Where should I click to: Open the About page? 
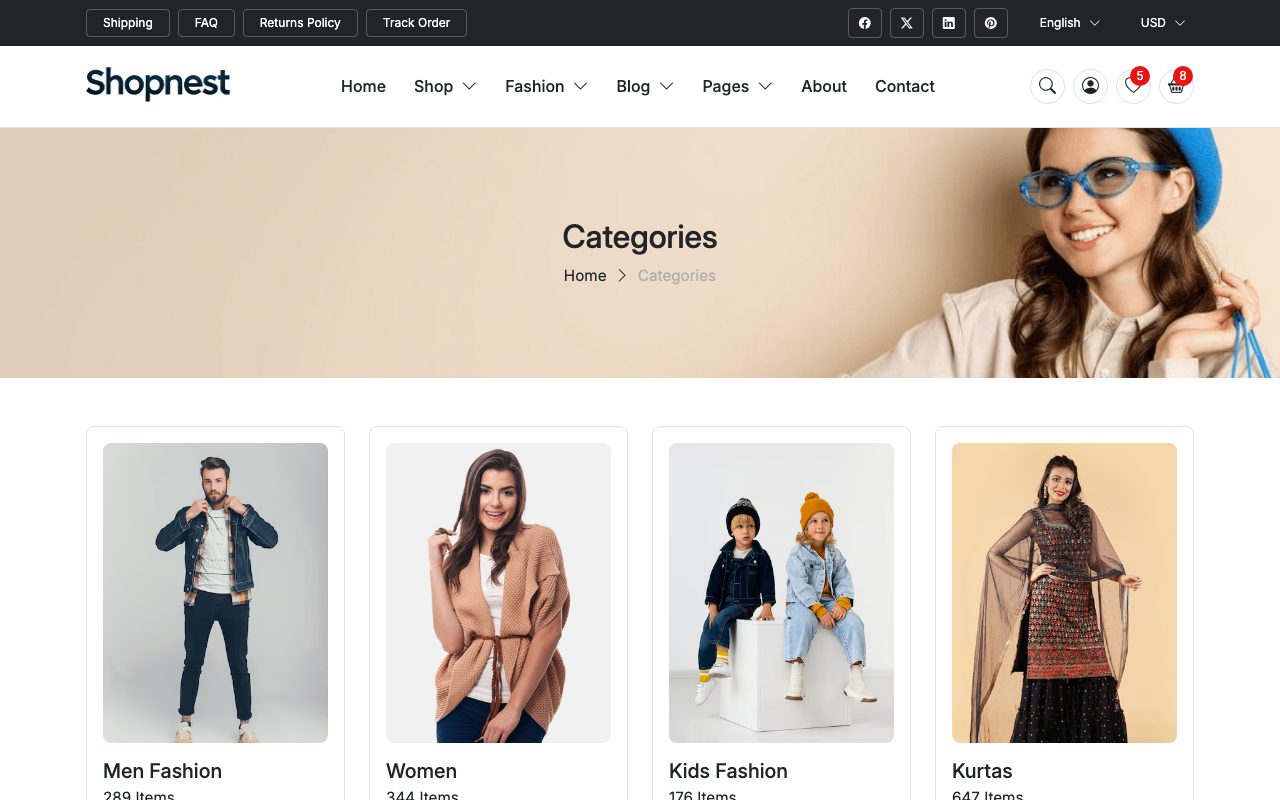(824, 86)
